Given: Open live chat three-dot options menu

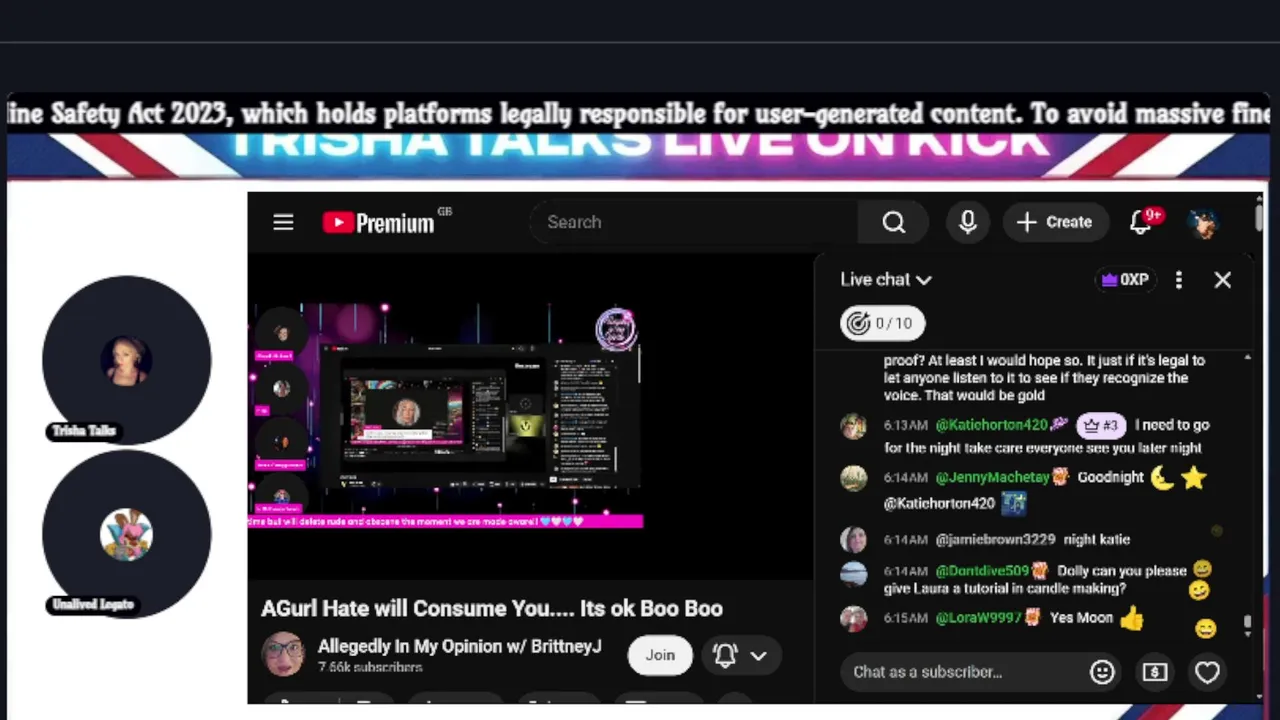Looking at the screenshot, I should point(1179,280).
